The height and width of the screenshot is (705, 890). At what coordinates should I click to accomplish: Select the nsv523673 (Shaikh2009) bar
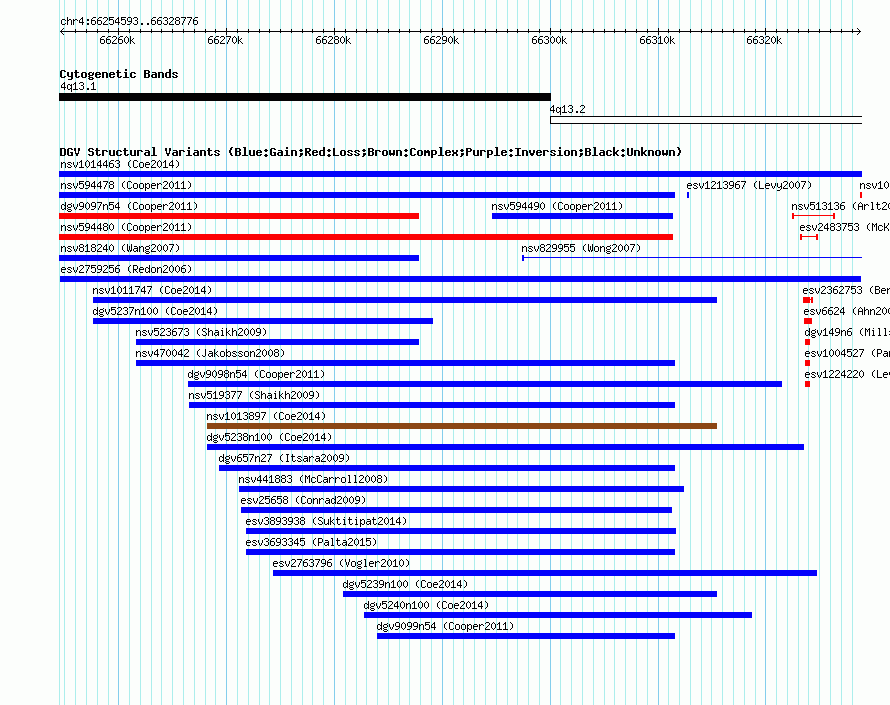tap(278, 342)
